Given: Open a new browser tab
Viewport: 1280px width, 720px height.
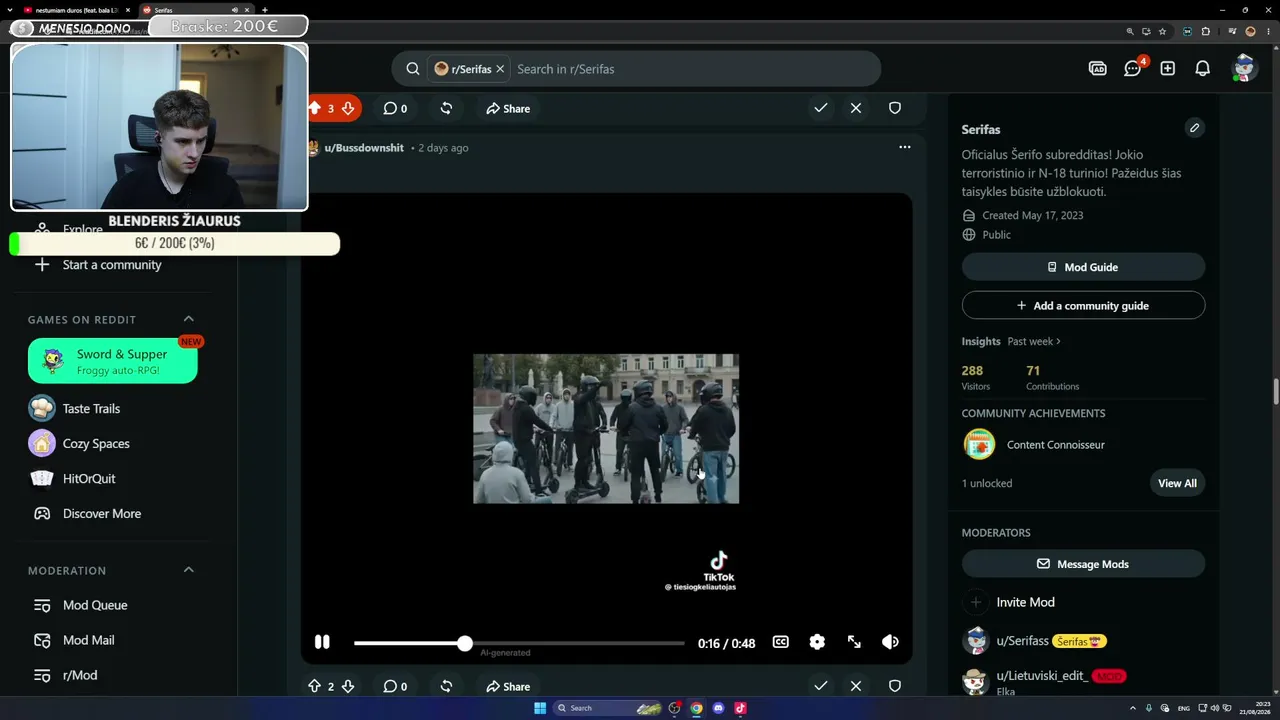Looking at the screenshot, I should 265,10.
